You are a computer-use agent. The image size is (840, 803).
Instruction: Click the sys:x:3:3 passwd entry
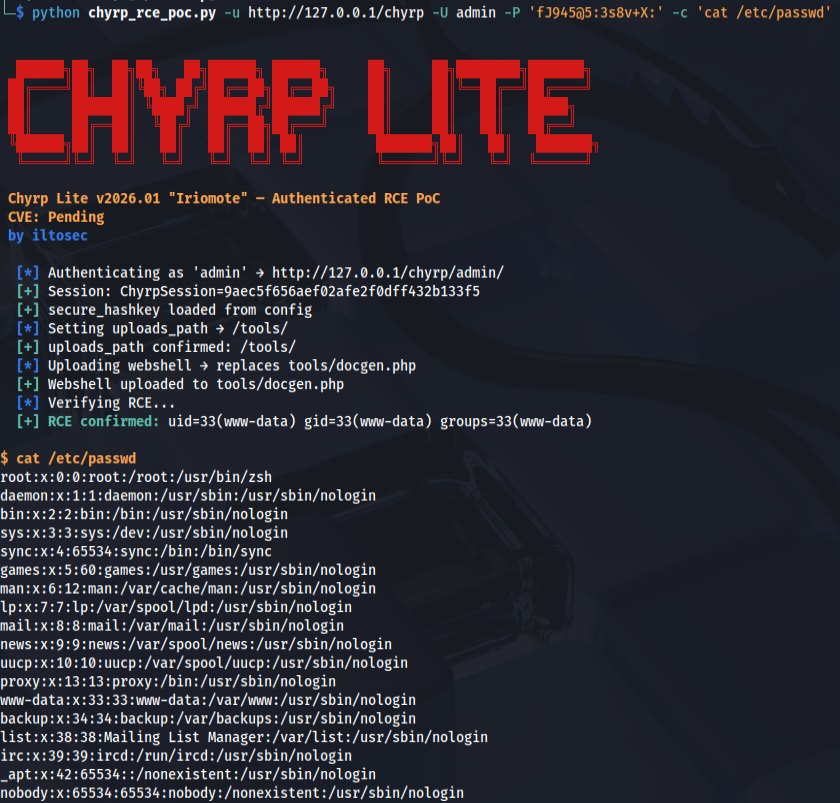[x=144, y=533]
